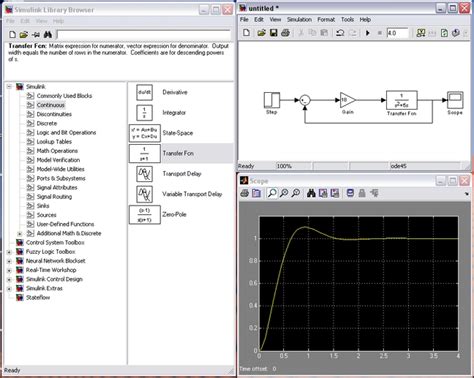Open Help menu in untitled model window
The width and height of the screenshot is (474, 378).
pos(365,20)
